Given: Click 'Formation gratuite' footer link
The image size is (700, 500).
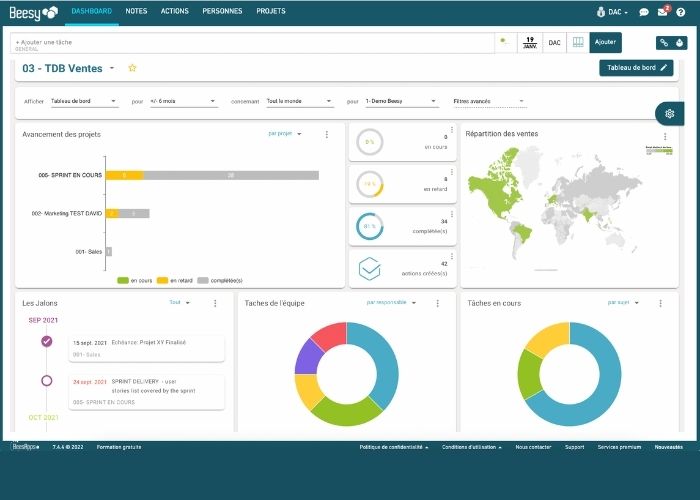Looking at the screenshot, I should click(x=119, y=447).
